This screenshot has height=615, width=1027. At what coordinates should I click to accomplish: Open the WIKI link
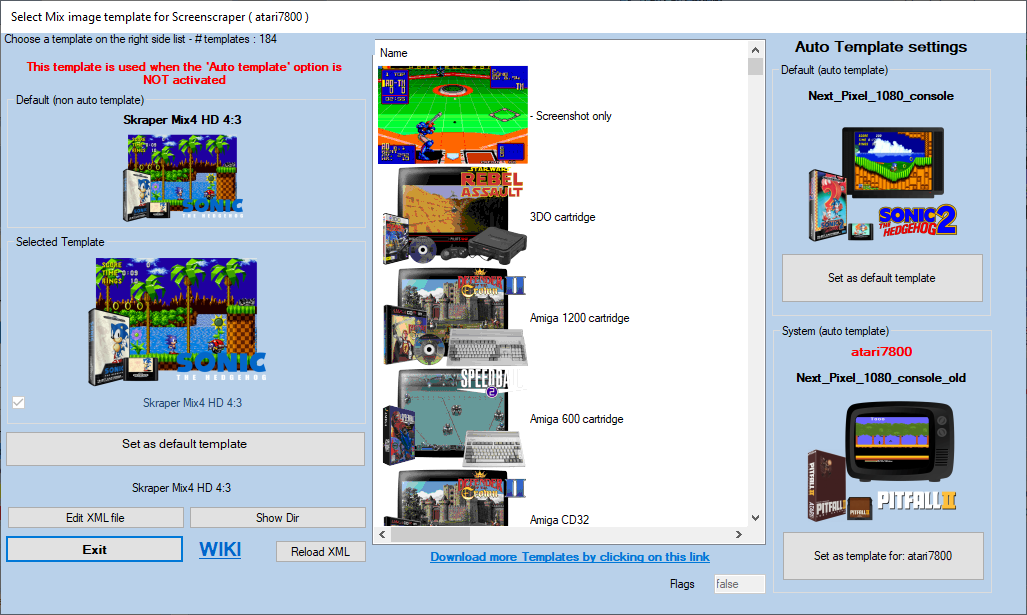[x=220, y=549]
